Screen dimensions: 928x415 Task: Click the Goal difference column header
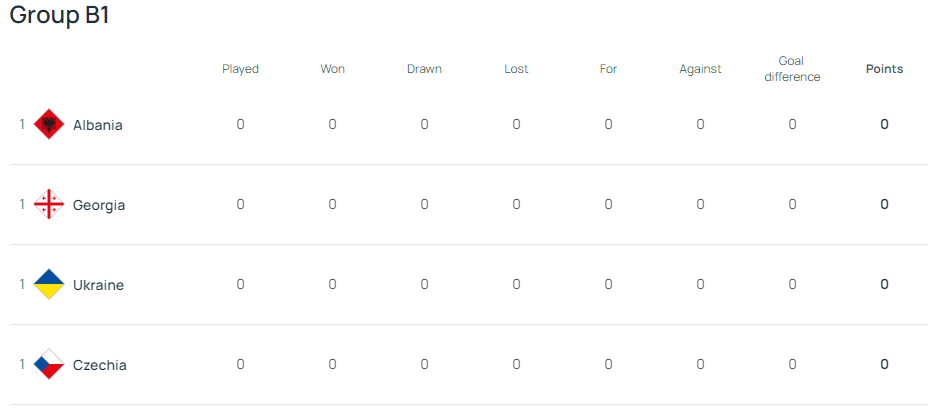click(792, 69)
